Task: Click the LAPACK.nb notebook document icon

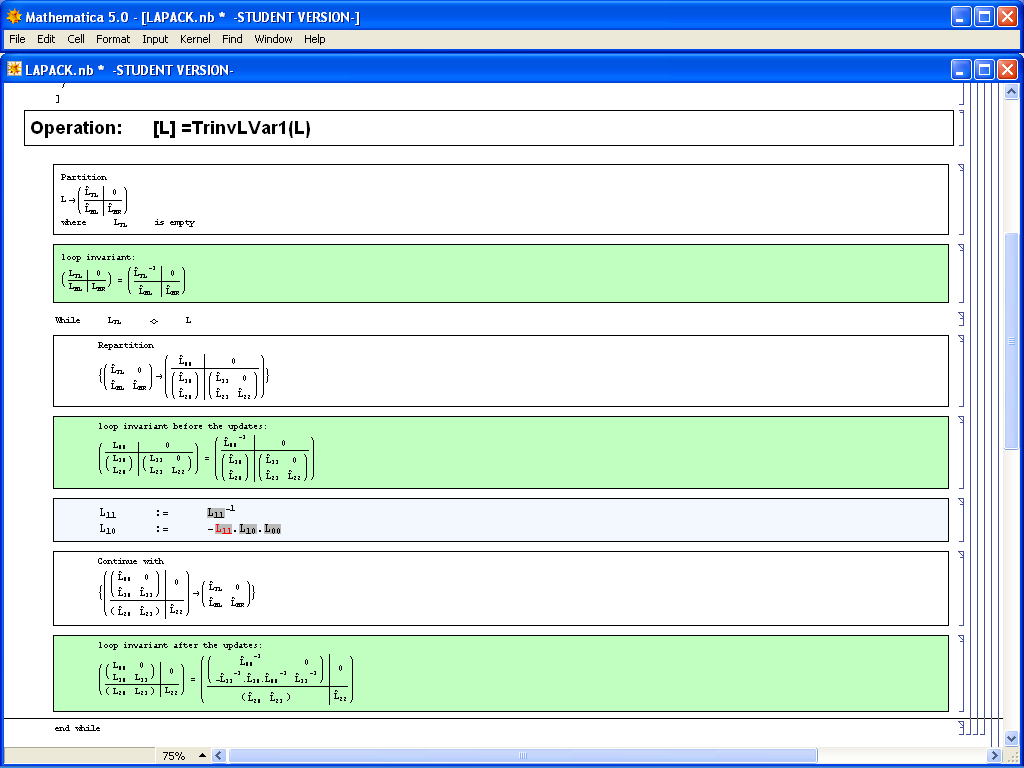Action: [x=14, y=69]
